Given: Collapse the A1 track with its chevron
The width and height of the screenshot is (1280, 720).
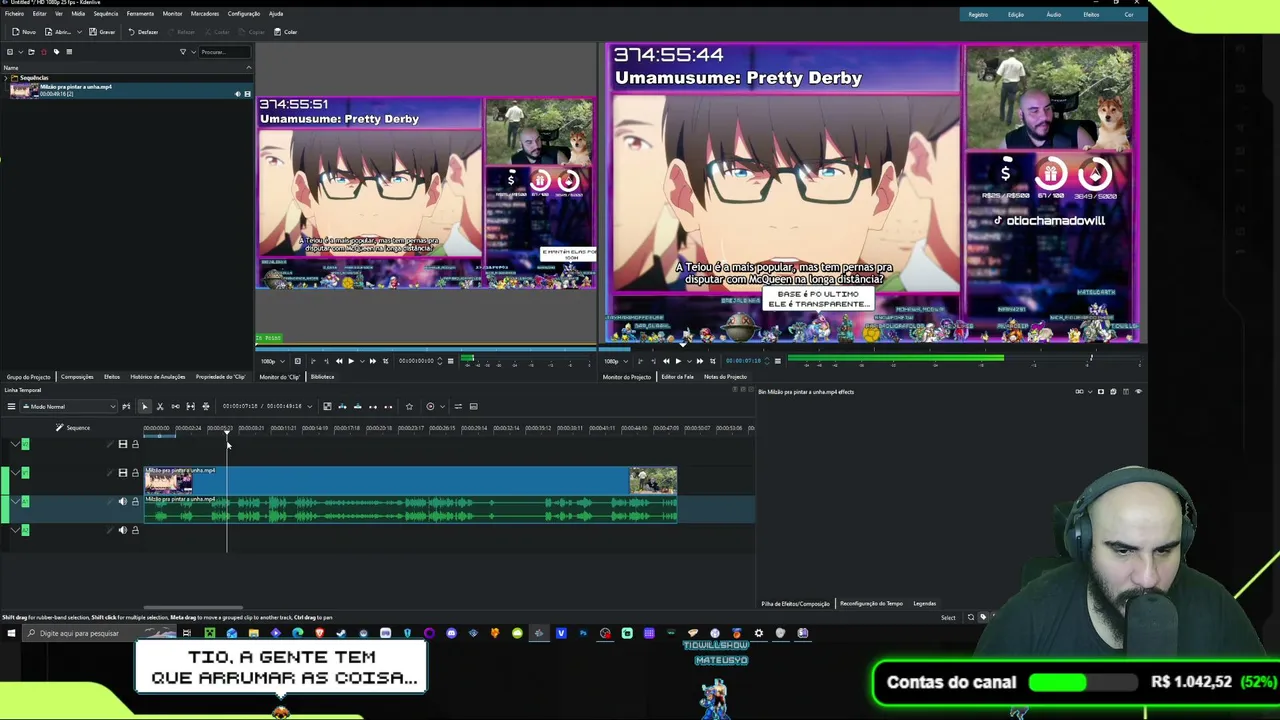Looking at the screenshot, I should coord(14,502).
